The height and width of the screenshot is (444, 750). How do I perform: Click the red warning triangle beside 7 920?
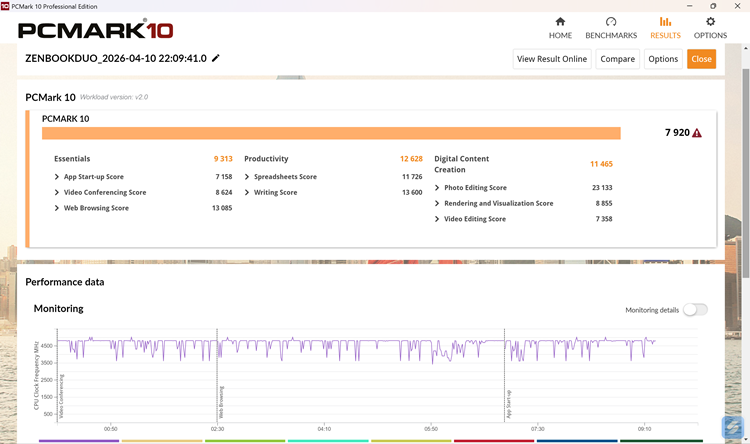point(697,133)
